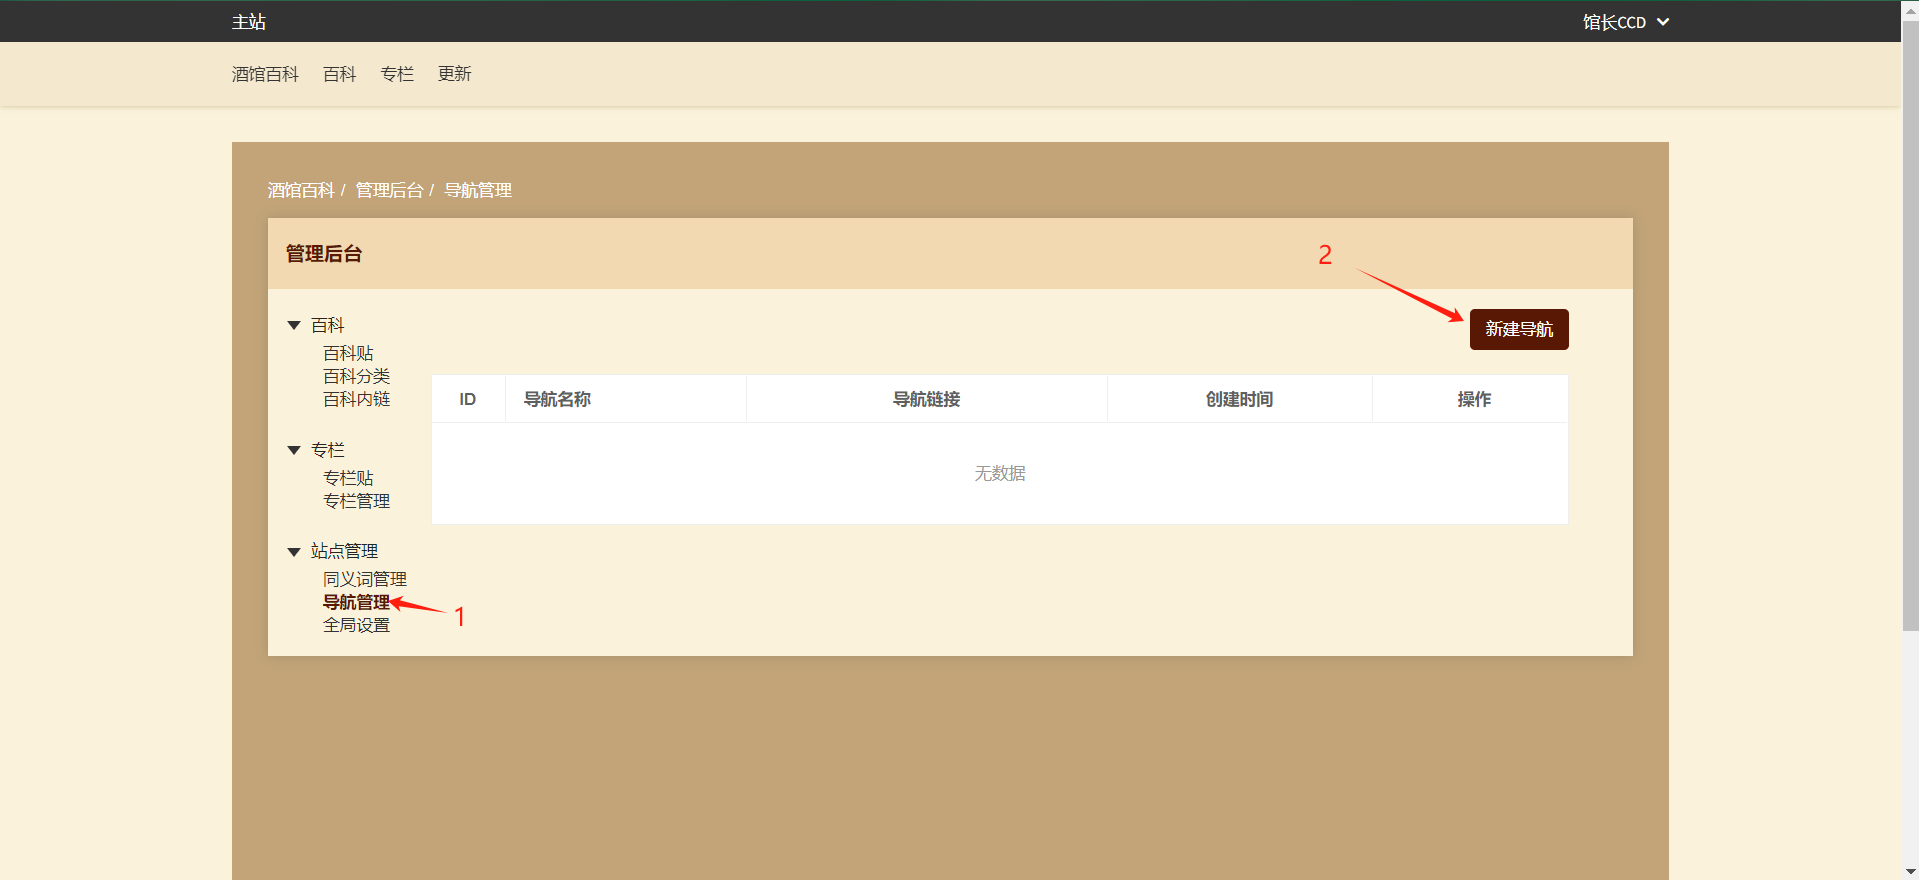Open 全局设置 in the sidebar
This screenshot has width=1919, height=880.
(356, 626)
